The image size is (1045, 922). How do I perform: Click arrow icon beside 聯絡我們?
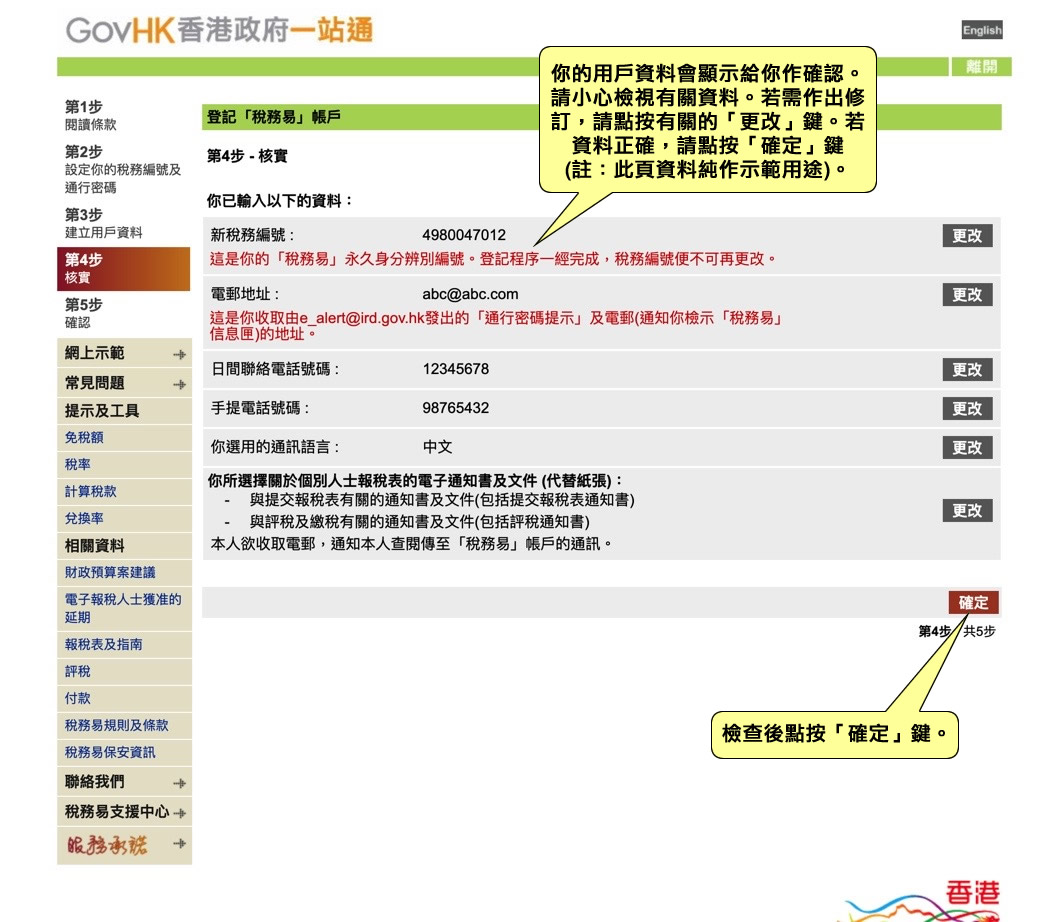click(179, 783)
